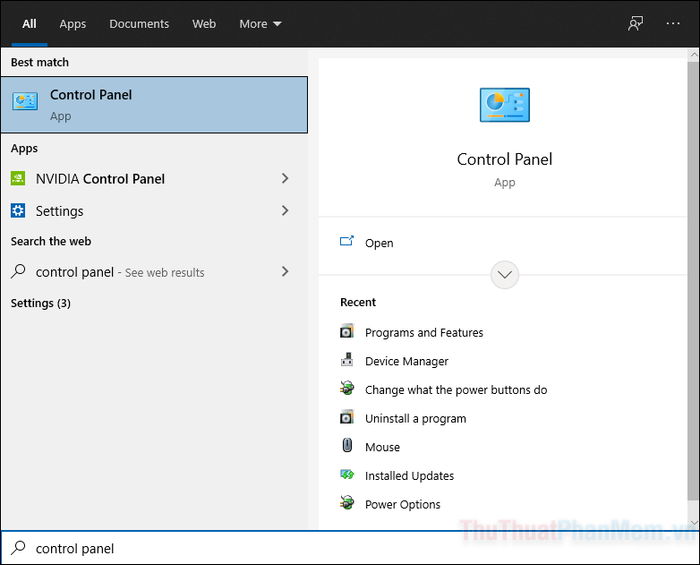Switch to the Documents tab
The width and height of the screenshot is (700, 565).
pyautogui.click(x=139, y=24)
